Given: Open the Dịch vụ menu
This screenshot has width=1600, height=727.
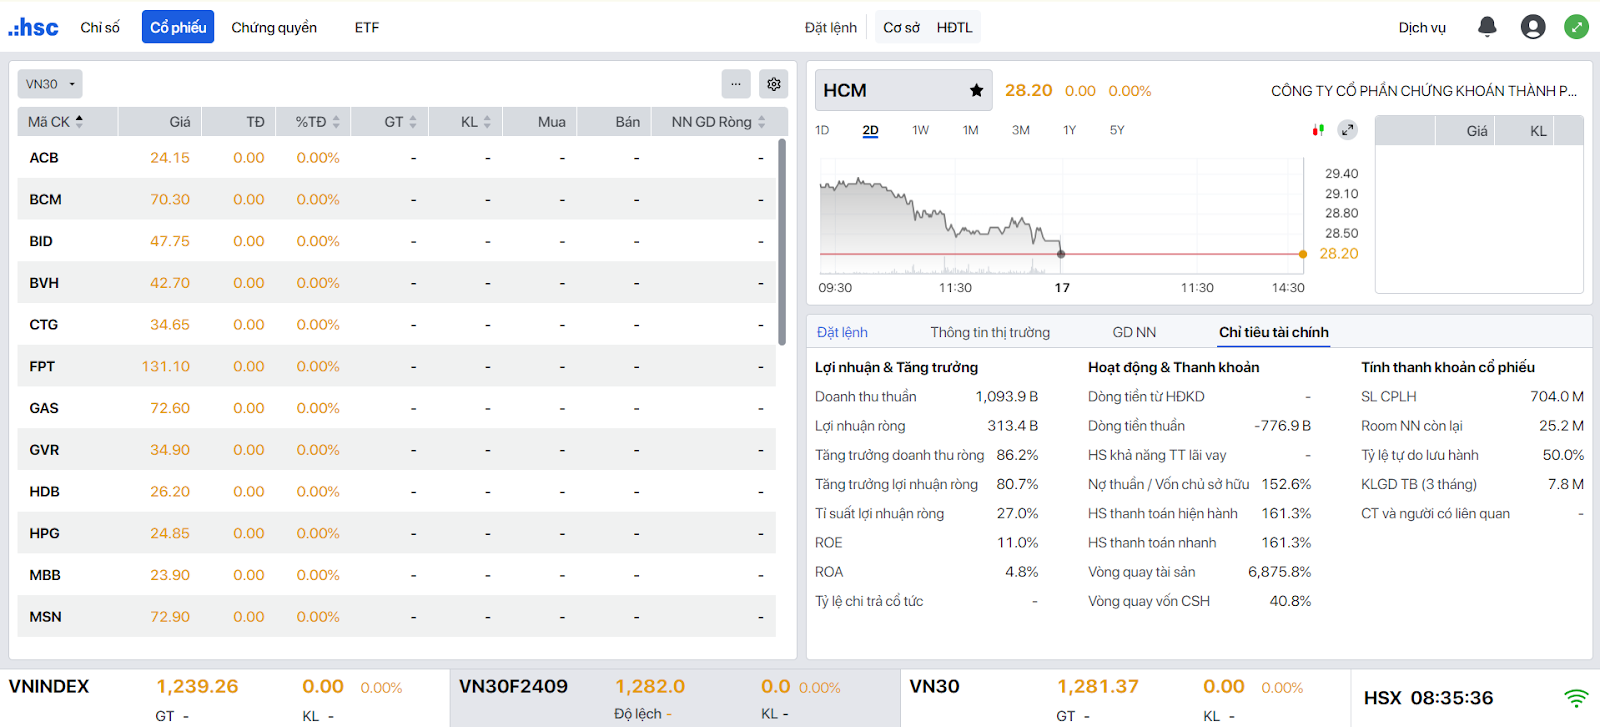Looking at the screenshot, I should click(x=1422, y=27).
